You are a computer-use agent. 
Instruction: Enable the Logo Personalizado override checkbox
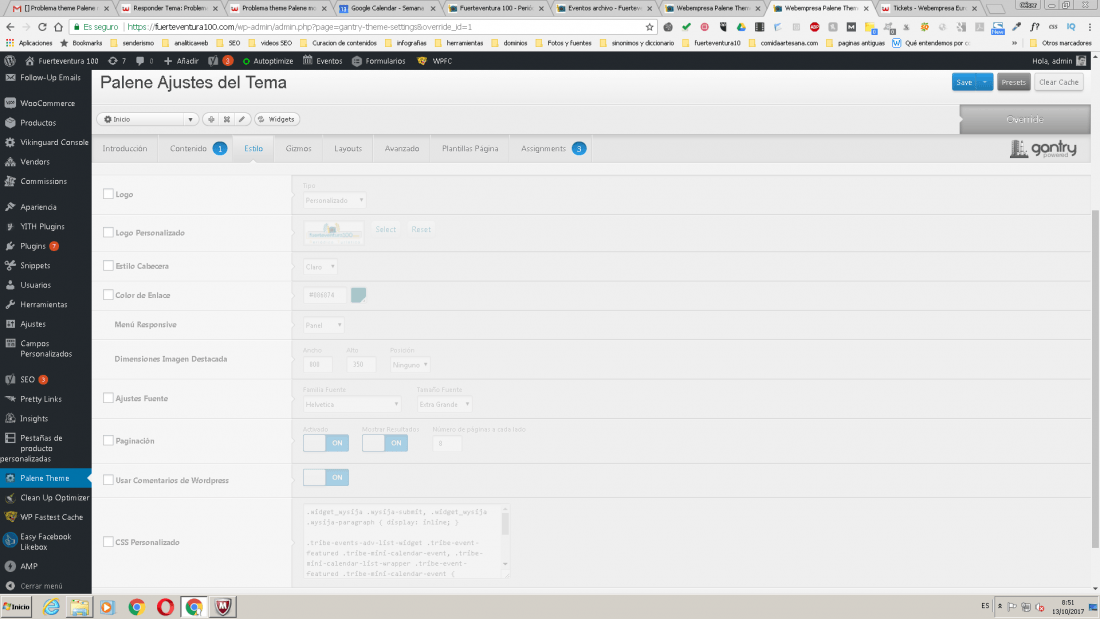[108, 232]
